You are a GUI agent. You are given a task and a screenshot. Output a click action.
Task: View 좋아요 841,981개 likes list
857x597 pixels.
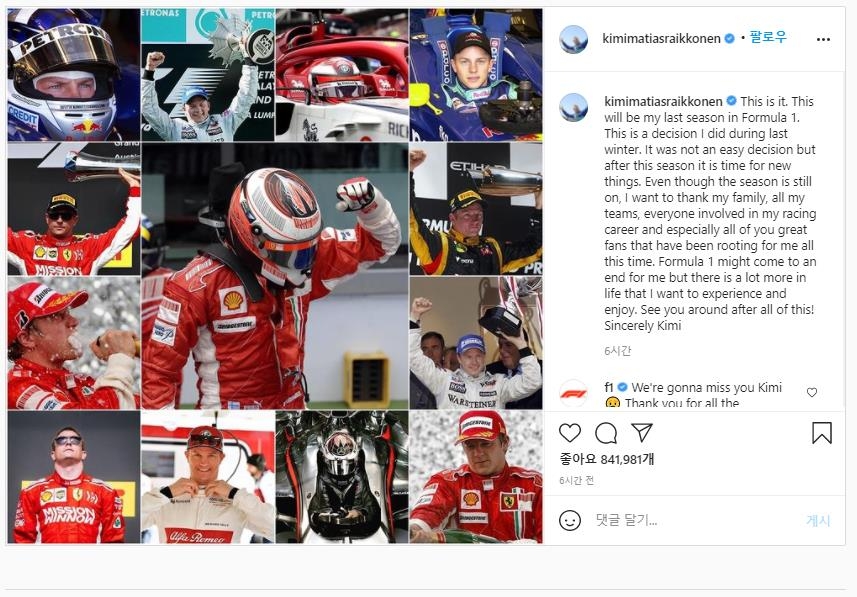click(x=607, y=459)
